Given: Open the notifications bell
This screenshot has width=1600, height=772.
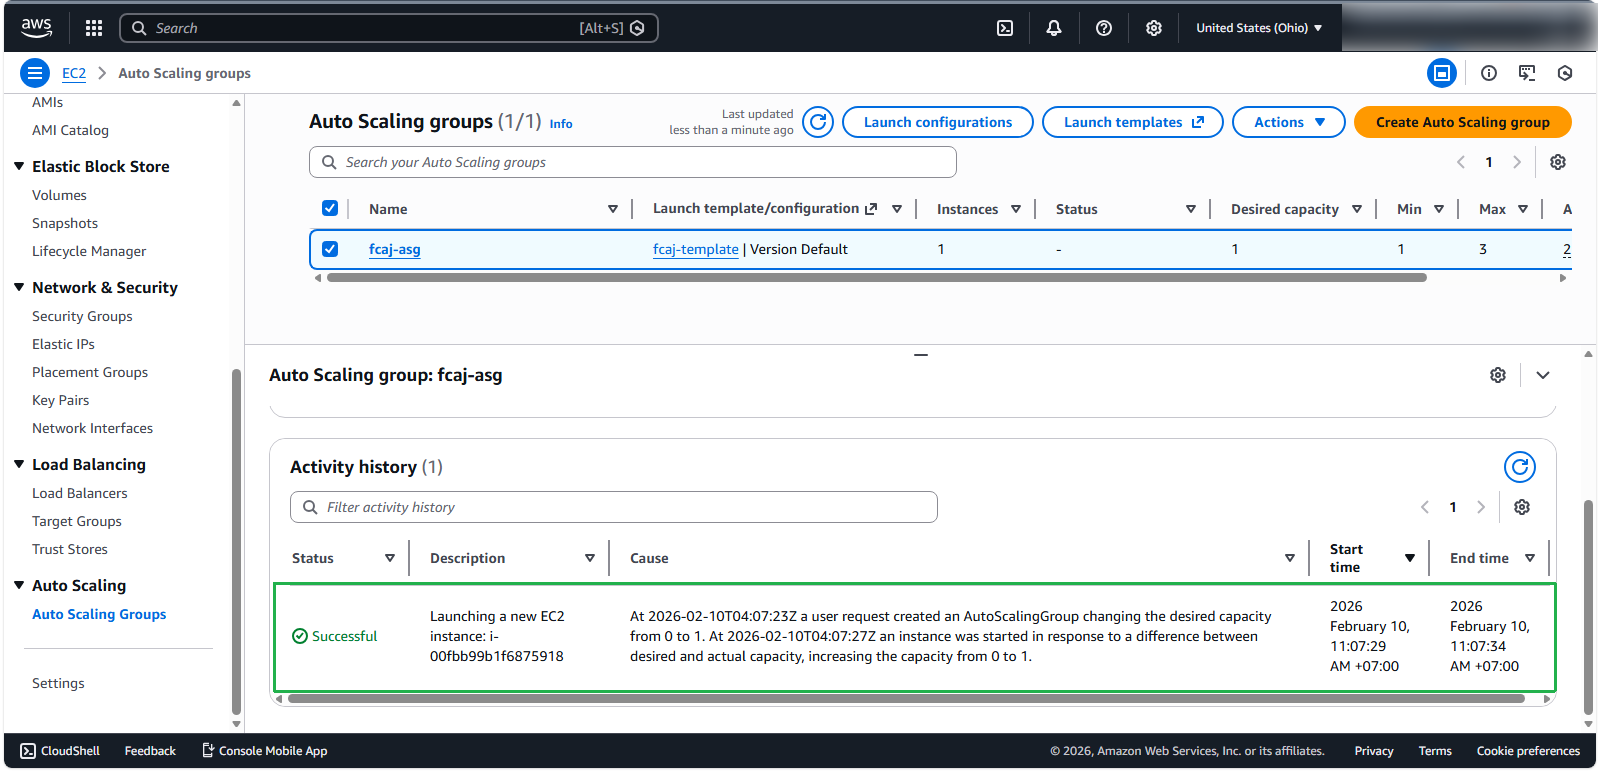Looking at the screenshot, I should (x=1054, y=28).
